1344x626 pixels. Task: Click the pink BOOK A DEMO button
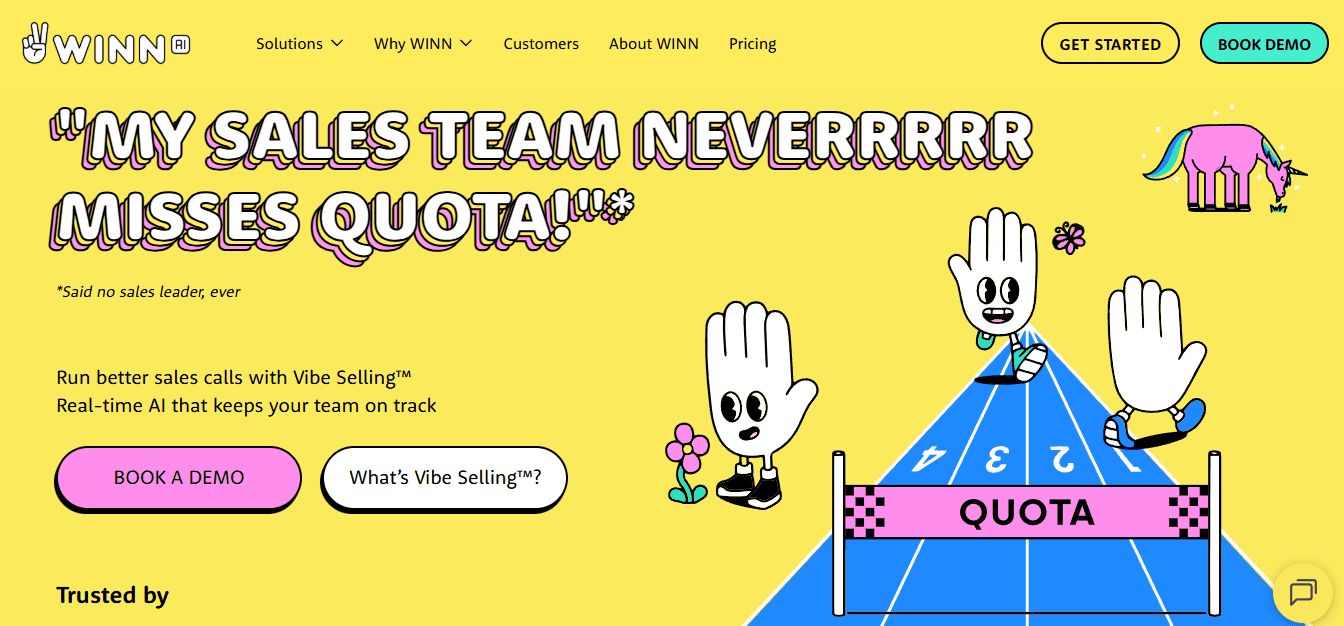[x=178, y=477]
